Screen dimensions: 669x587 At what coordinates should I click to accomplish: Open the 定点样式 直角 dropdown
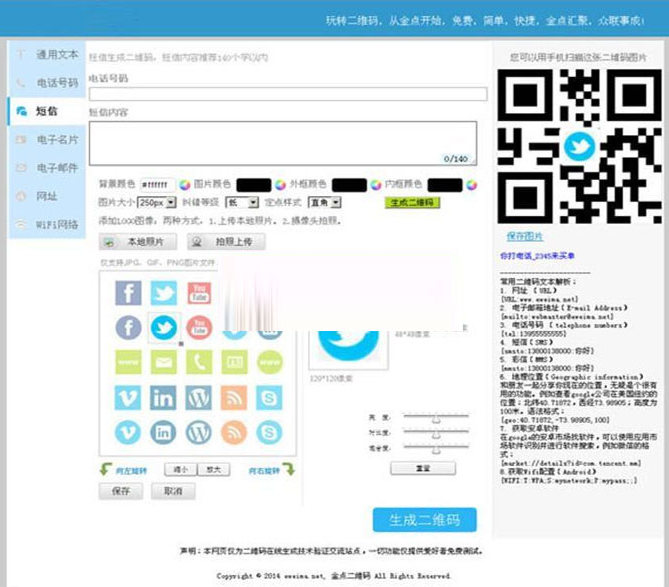pos(324,202)
